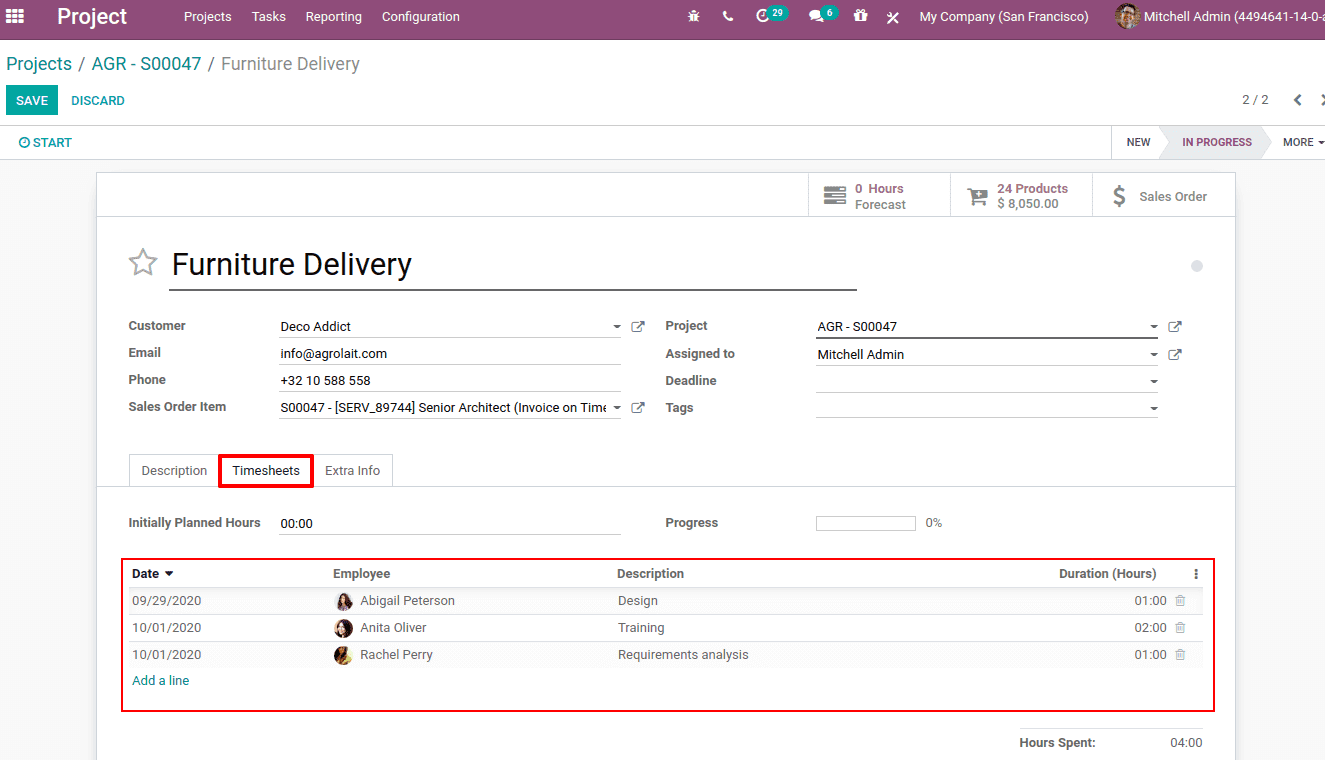Screen dimensions: 1325x760
Task: Click Mitchell Admin avatar picture
Action: pos(1127,16)
